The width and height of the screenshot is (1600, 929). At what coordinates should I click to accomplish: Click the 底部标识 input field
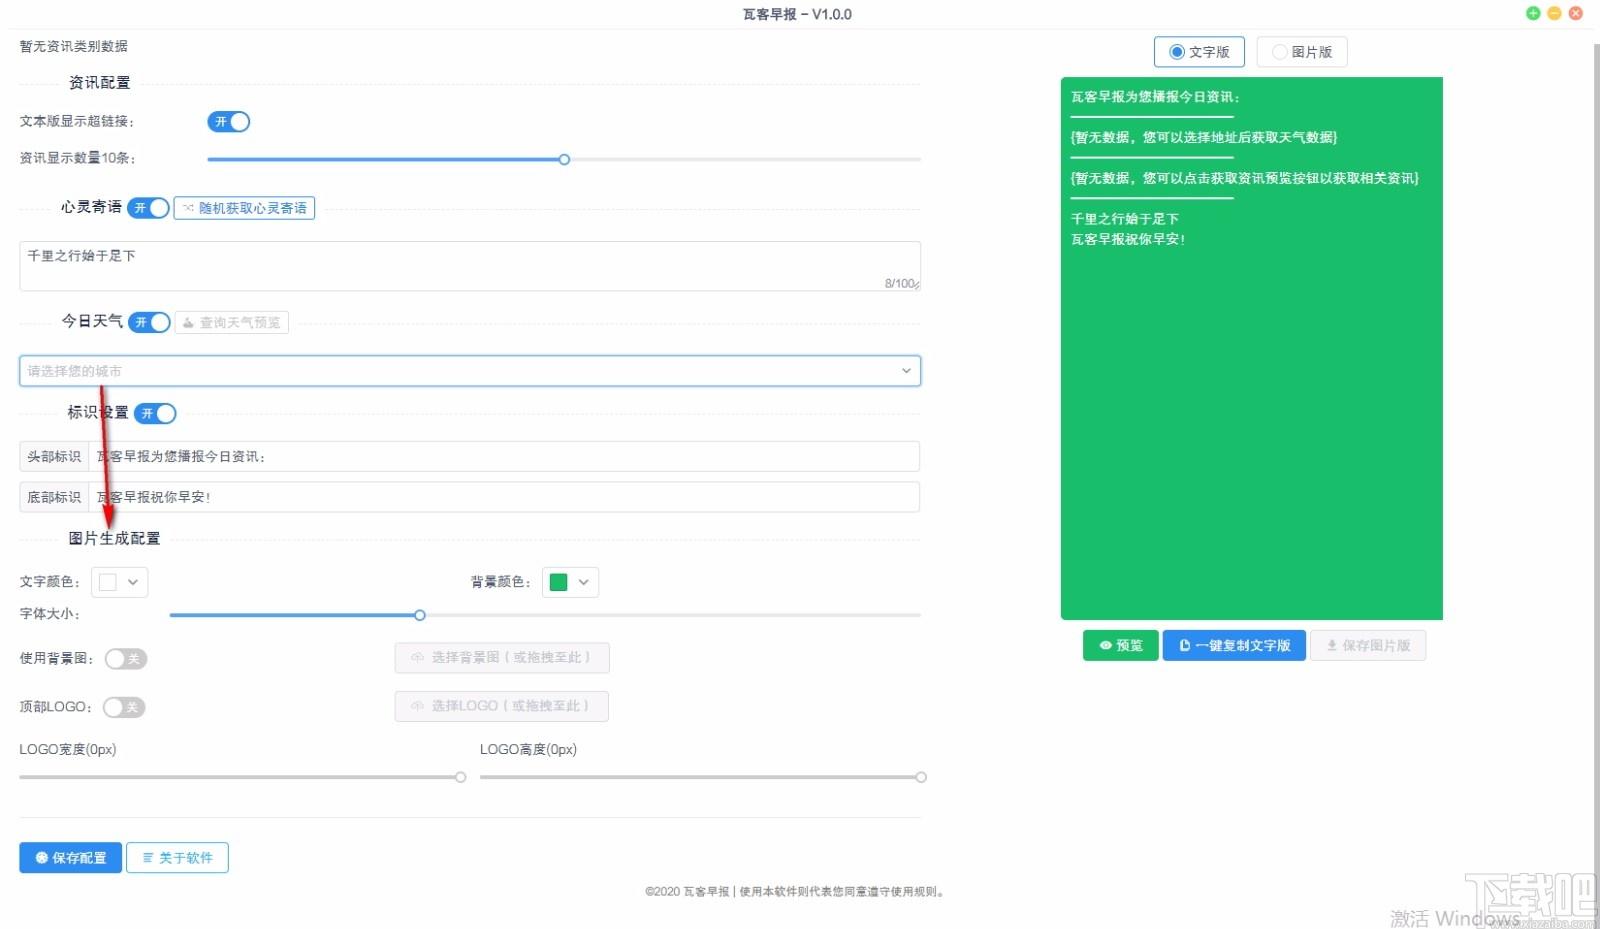(504, 497)
